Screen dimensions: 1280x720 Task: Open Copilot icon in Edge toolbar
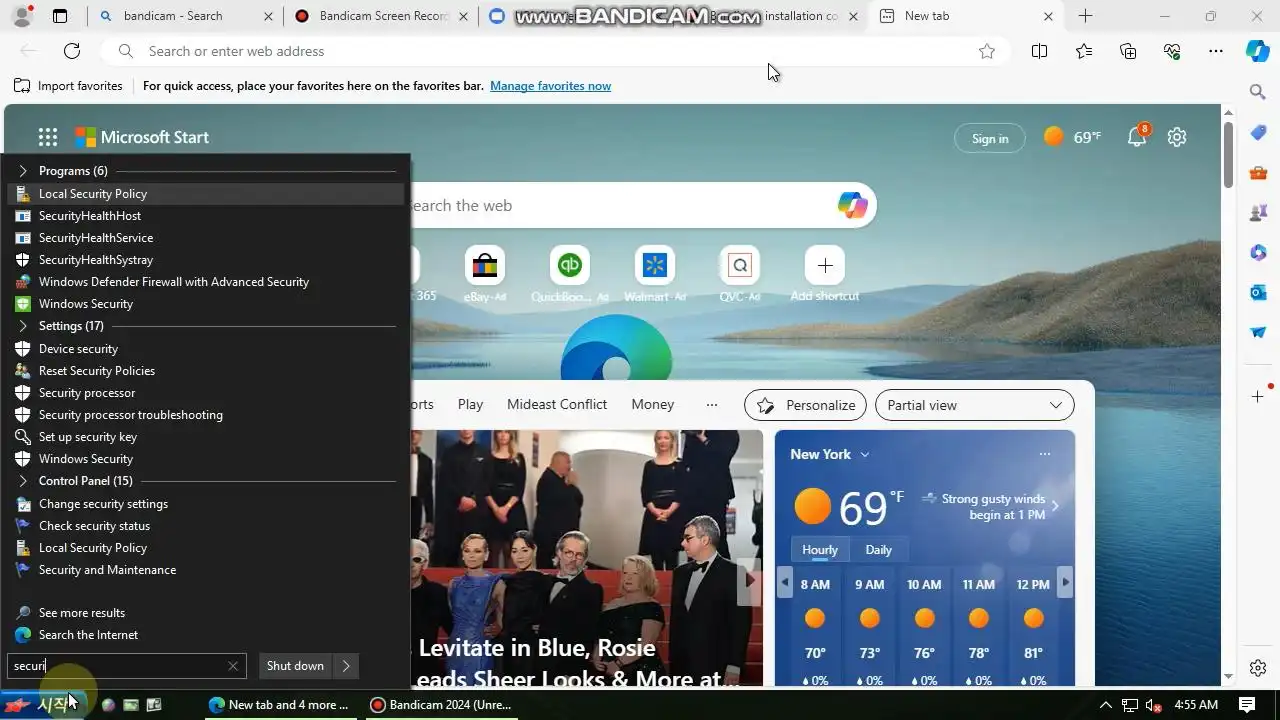coord(1258,51)
